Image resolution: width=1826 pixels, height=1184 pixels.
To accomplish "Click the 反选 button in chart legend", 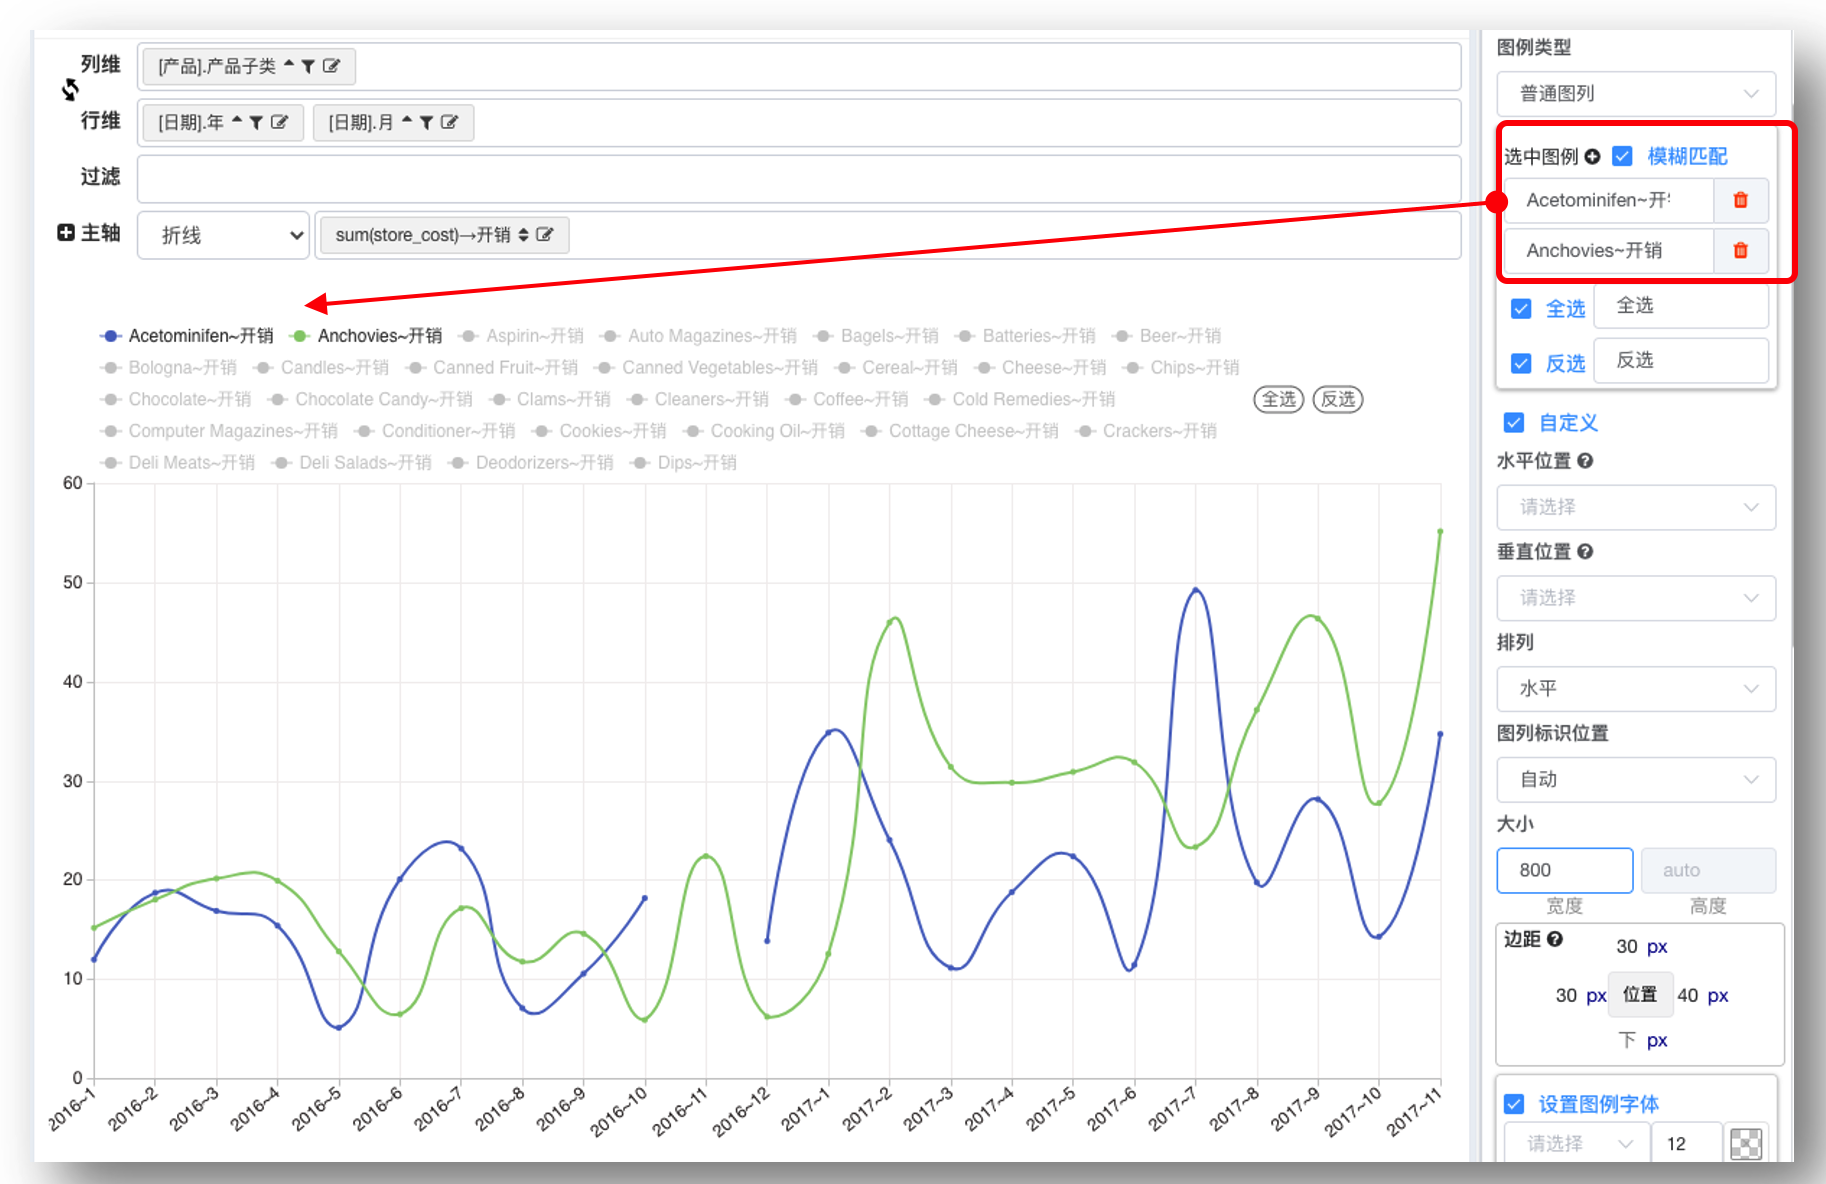I will (1337, 399).
